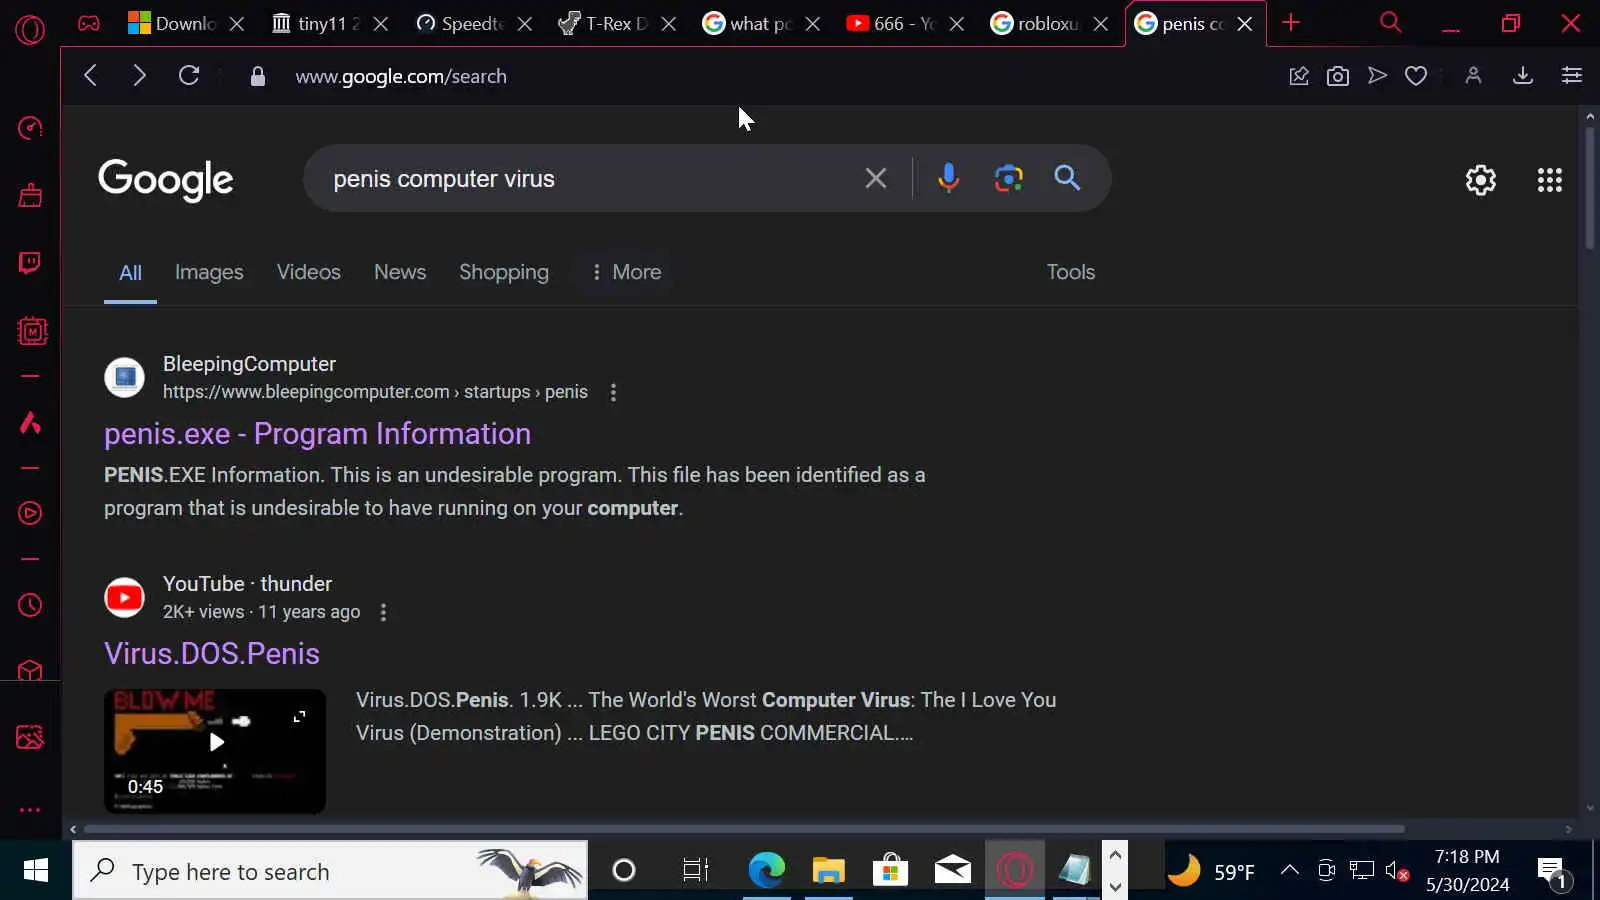
Task: Open the picture icon in the sidebar
Action: [30, 738]
